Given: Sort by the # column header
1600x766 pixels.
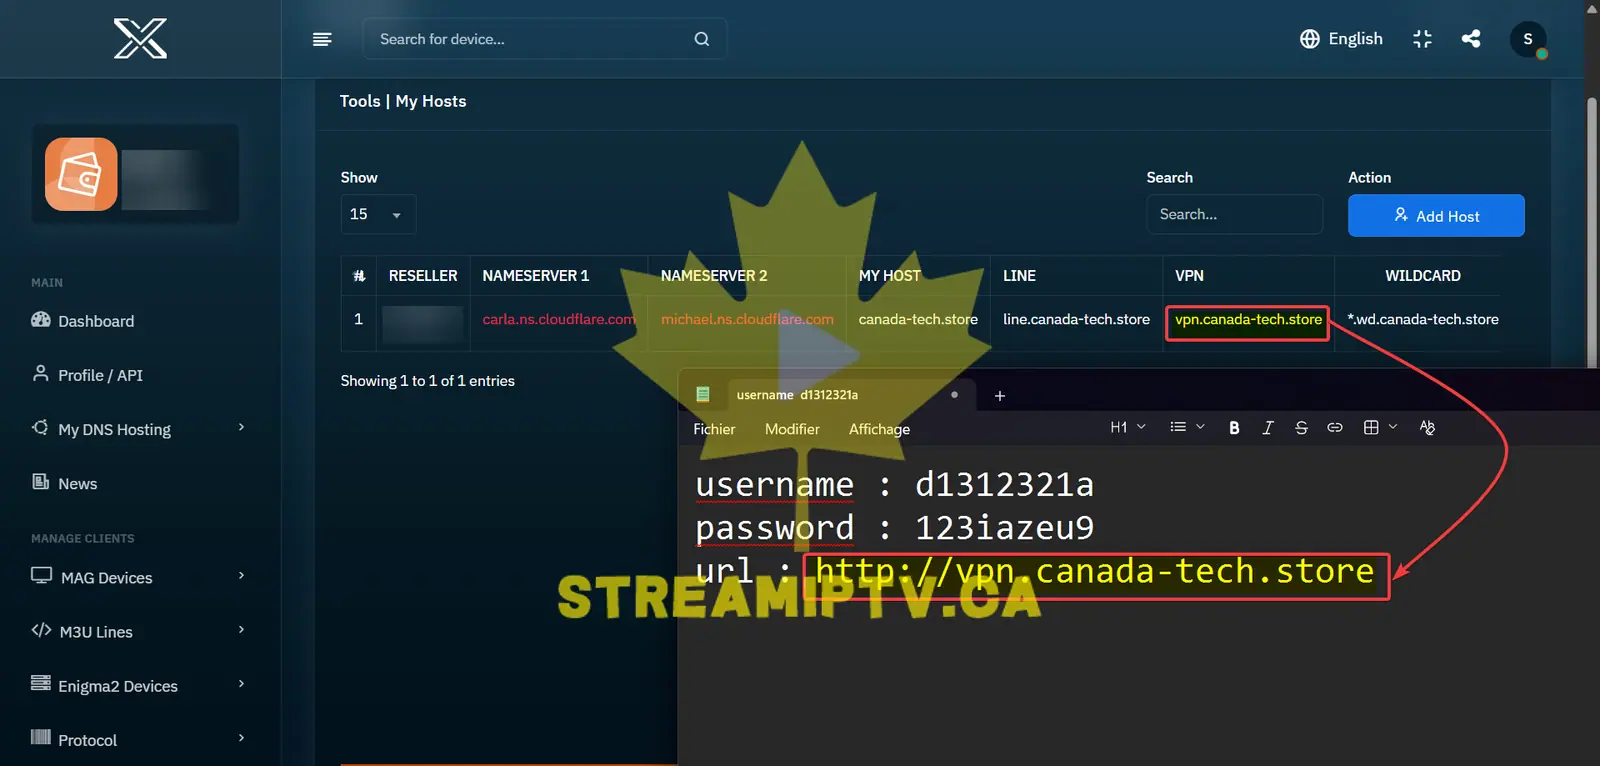Looking at the screenshot, I should 359,276.
